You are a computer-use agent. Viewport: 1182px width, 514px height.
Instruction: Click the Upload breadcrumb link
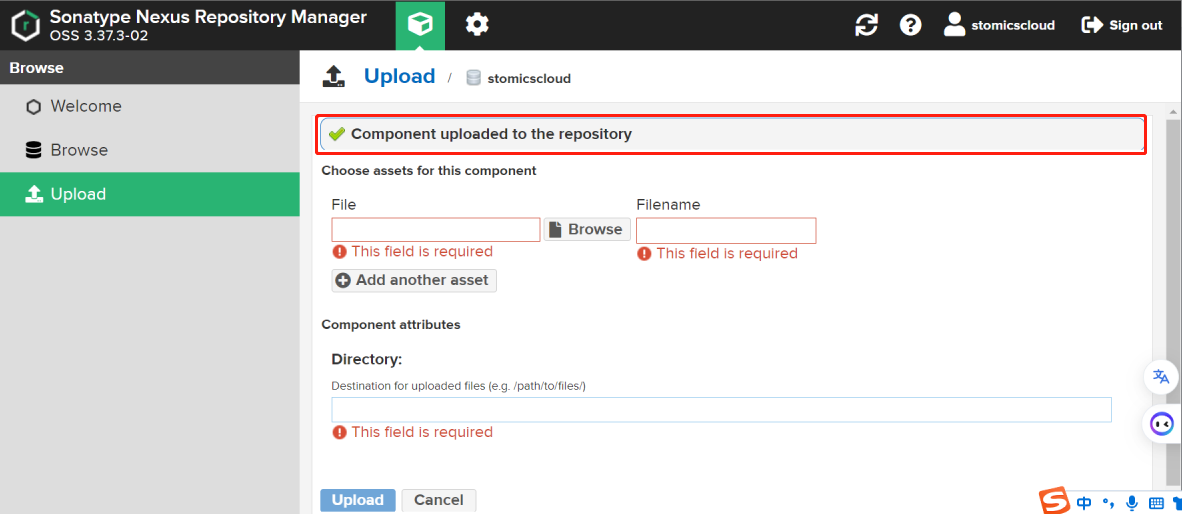tap(399, 77)
